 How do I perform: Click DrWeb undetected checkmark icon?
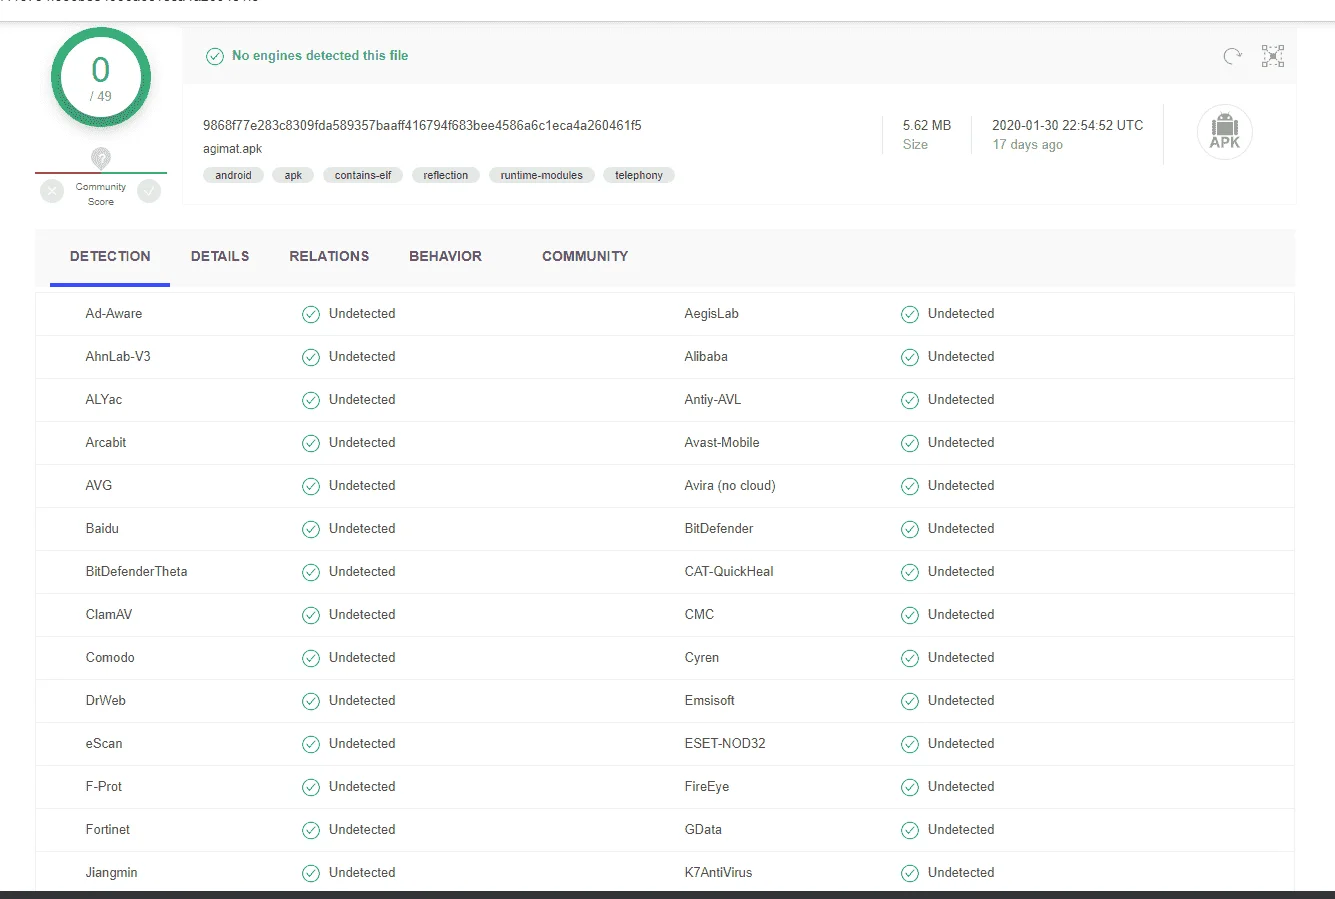click(311, 701)
